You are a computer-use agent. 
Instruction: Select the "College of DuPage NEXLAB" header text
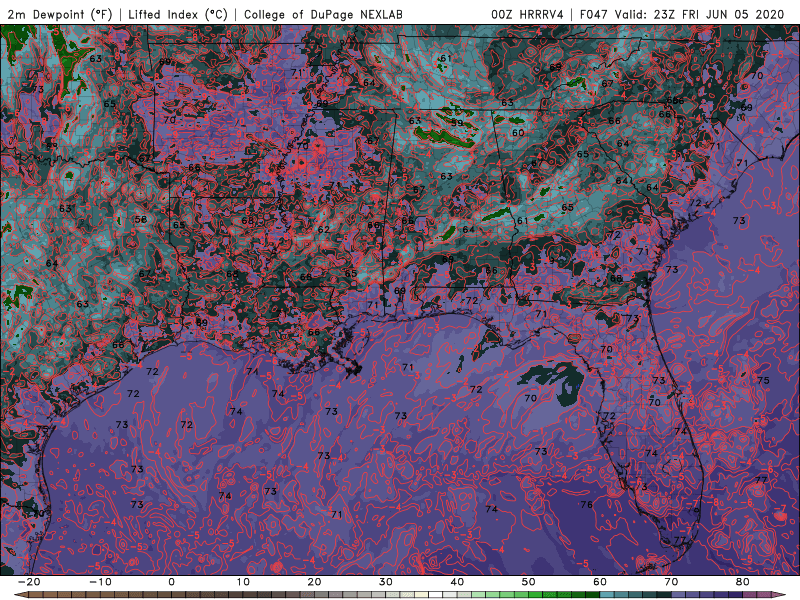point(323,14)
